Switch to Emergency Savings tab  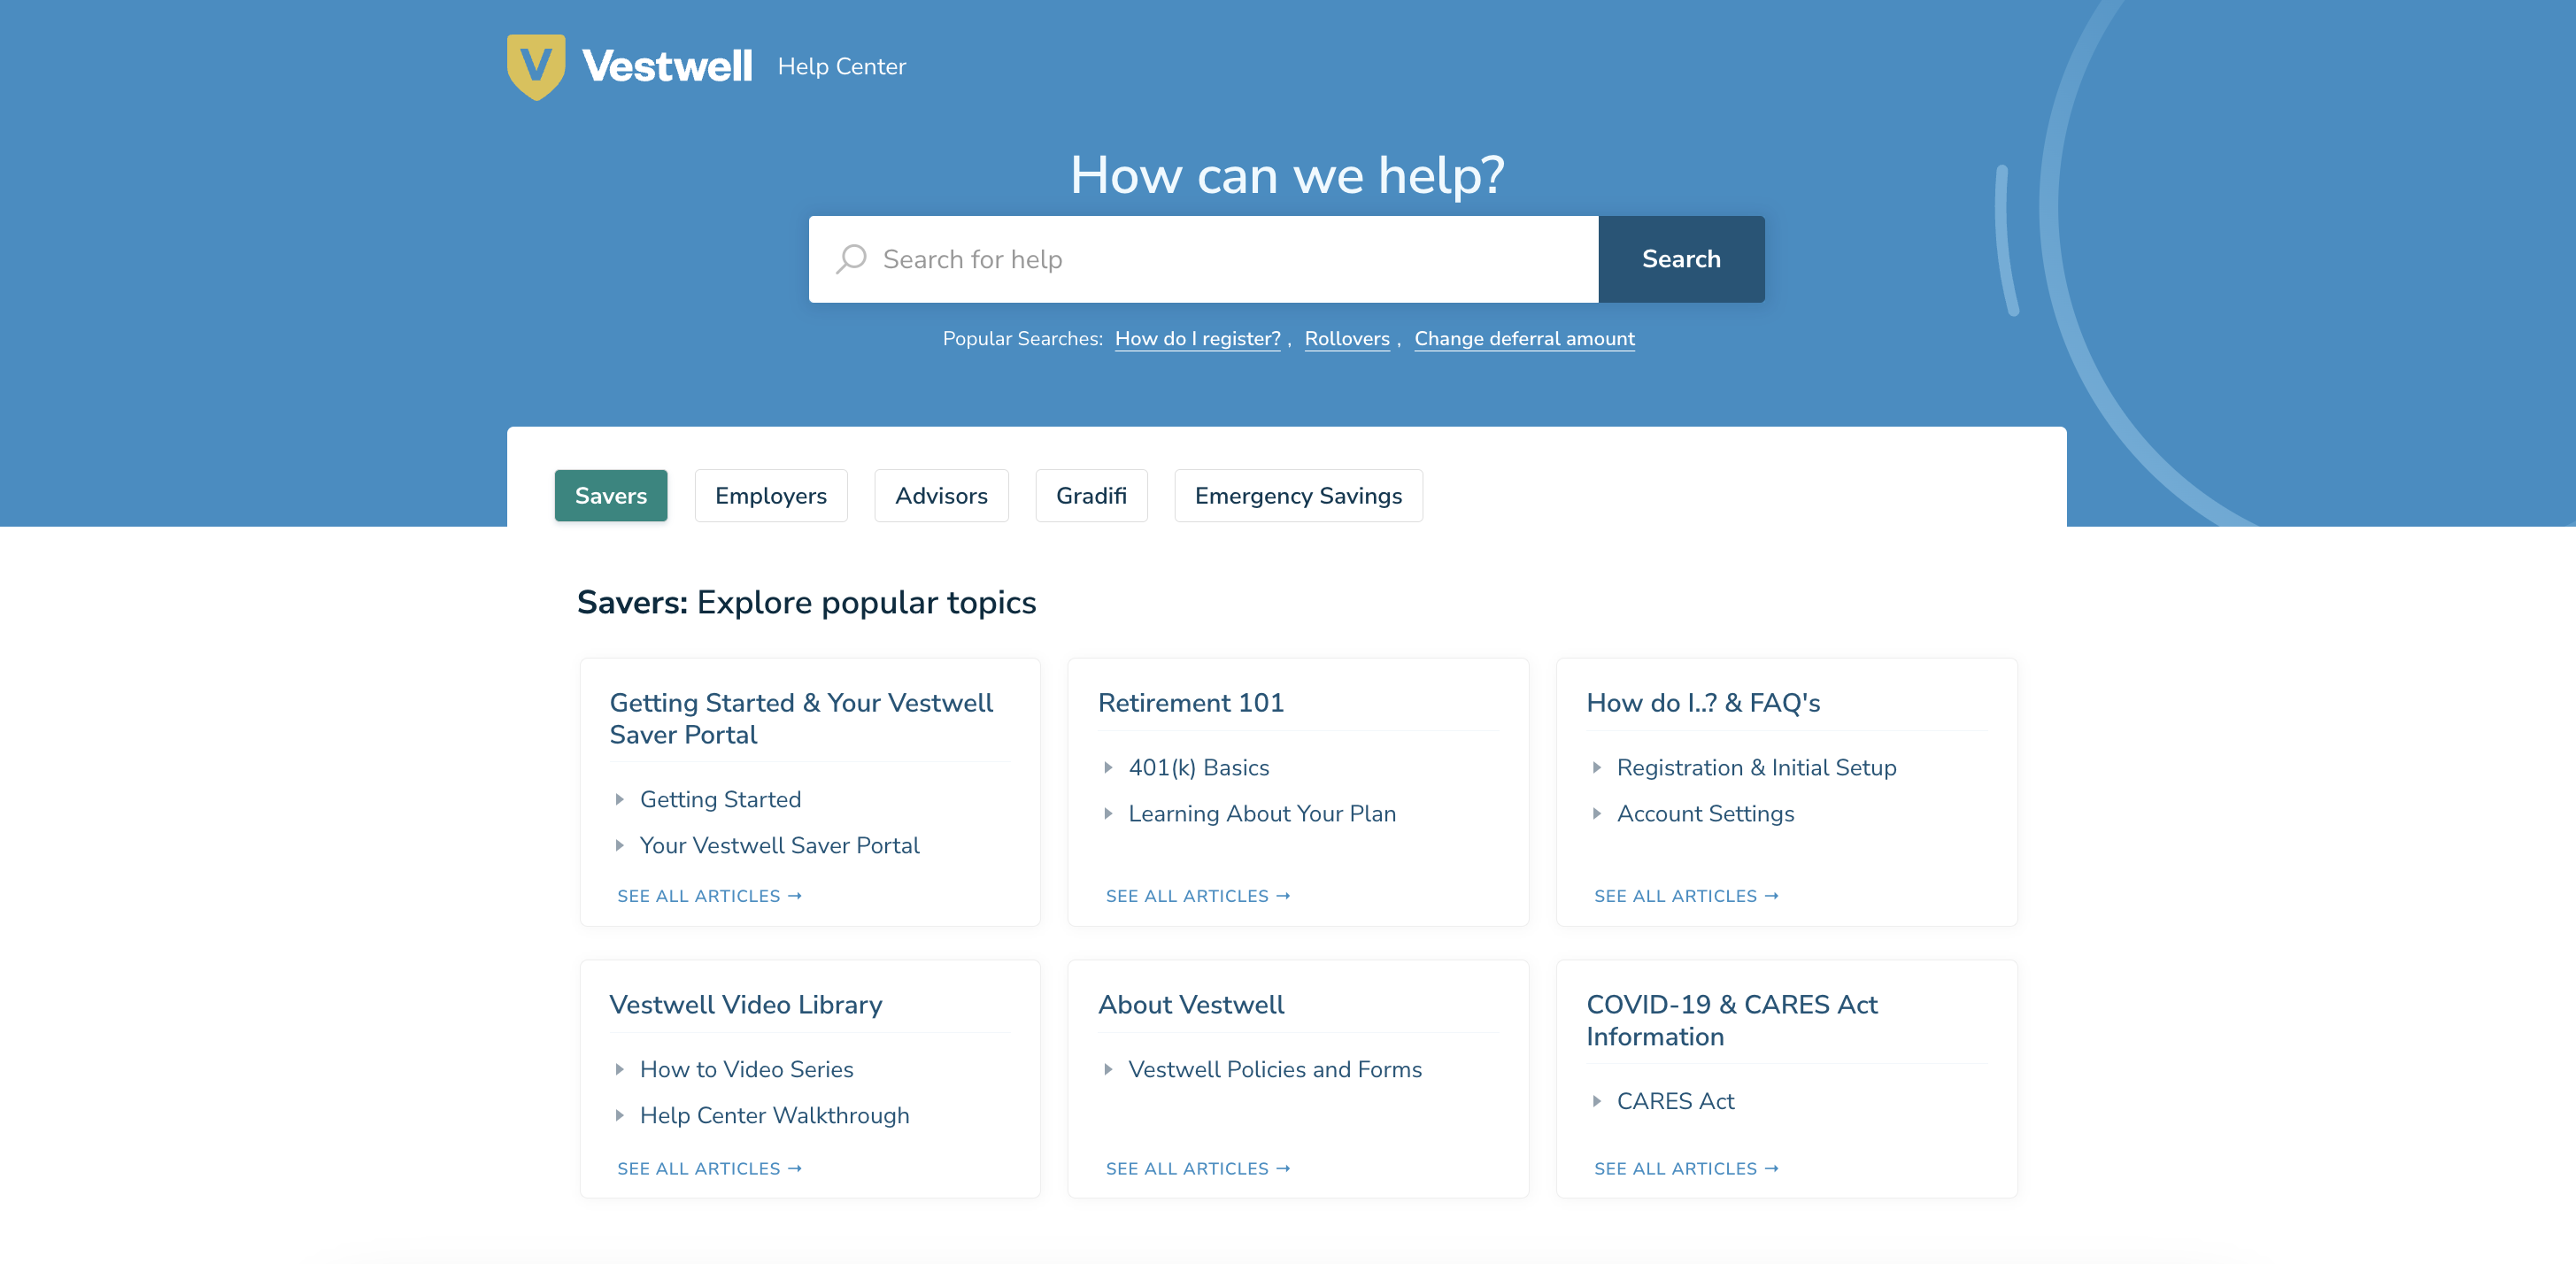pos(1297,496)
